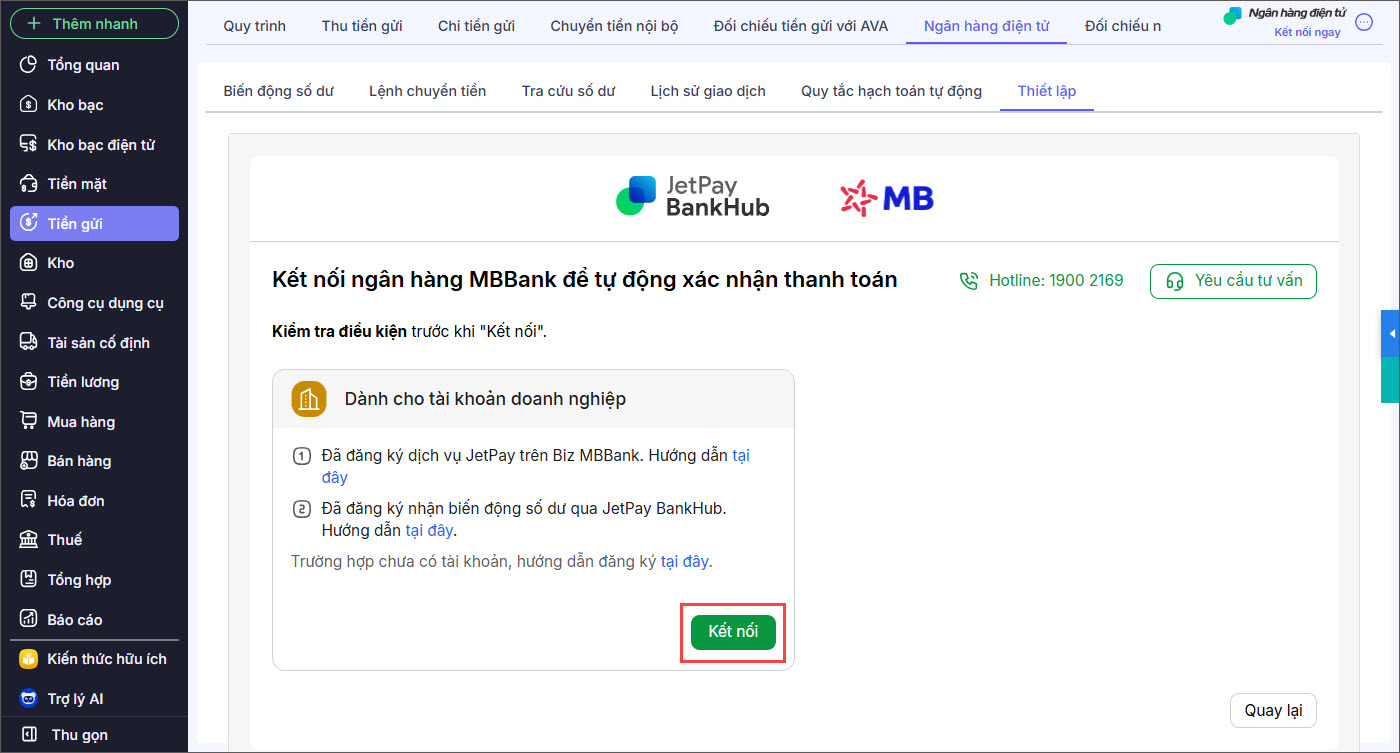Click the Thuế bank icon
Image resolution: width=1400 pixels, height=753 pixels.
tap(29, 540)
